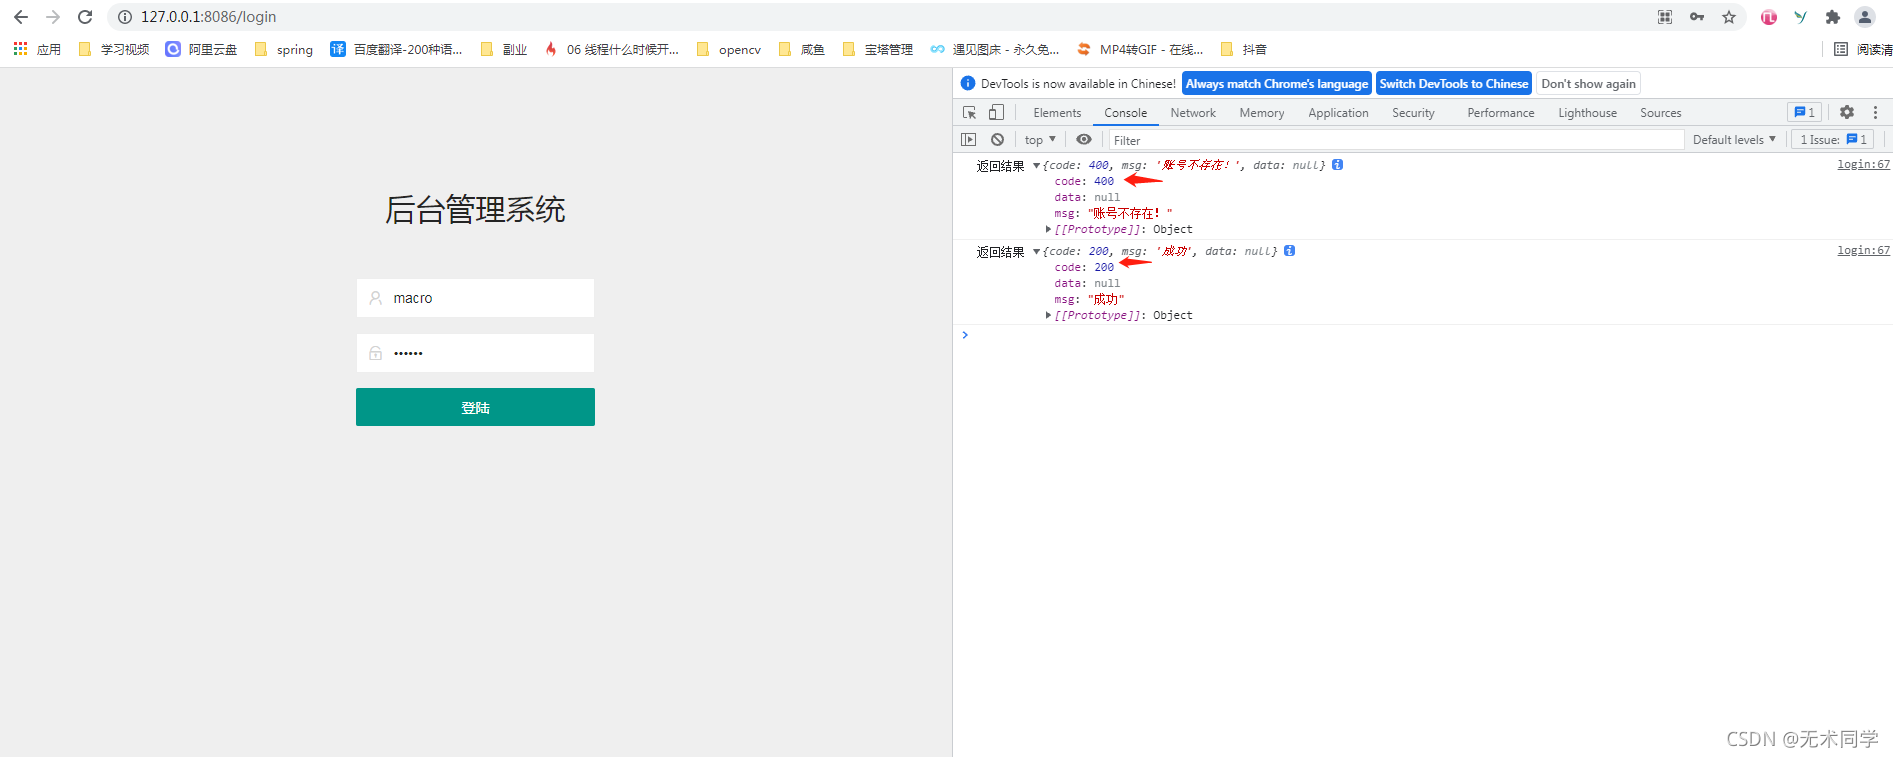Screen dimensions: 1893x757
Task: Expand Prototype under the 400 object
Action: pos(1048,229)
